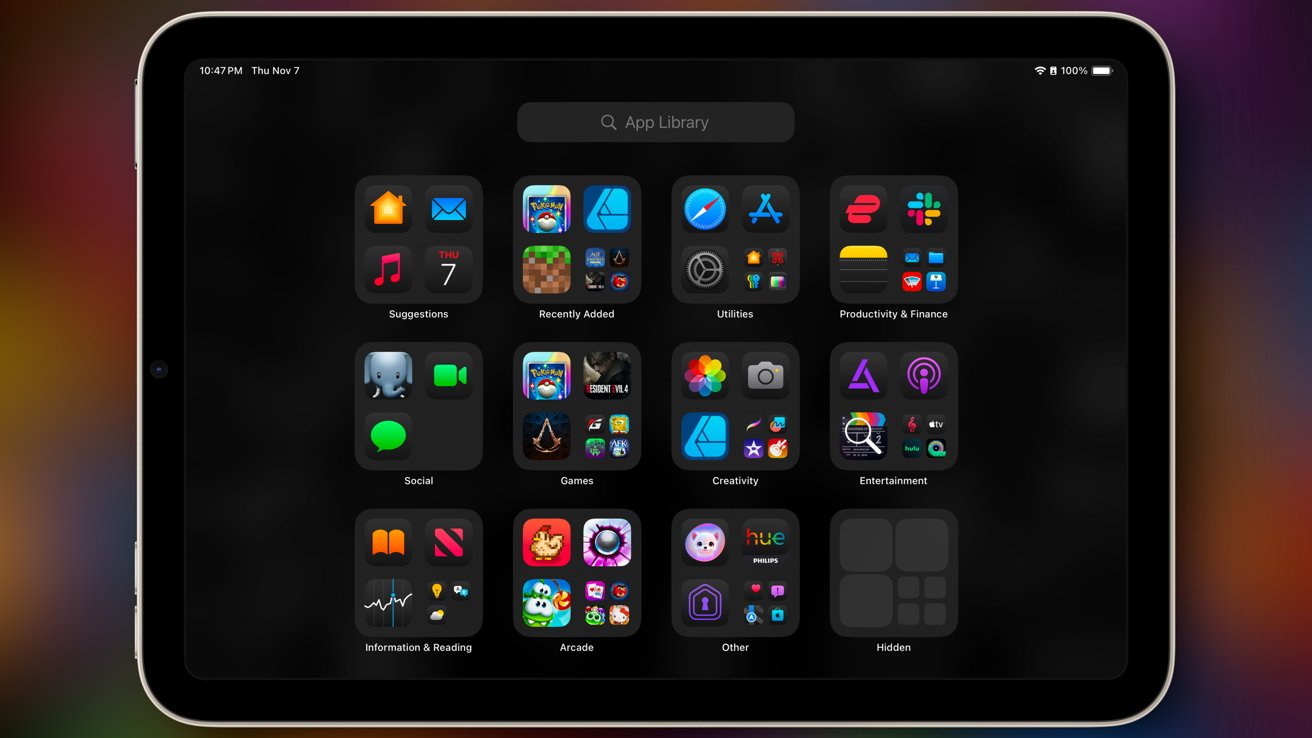Launch Pokémon in the Recently Added group
This screenshot has height=738, width=1312.
[x=547, y=209]
